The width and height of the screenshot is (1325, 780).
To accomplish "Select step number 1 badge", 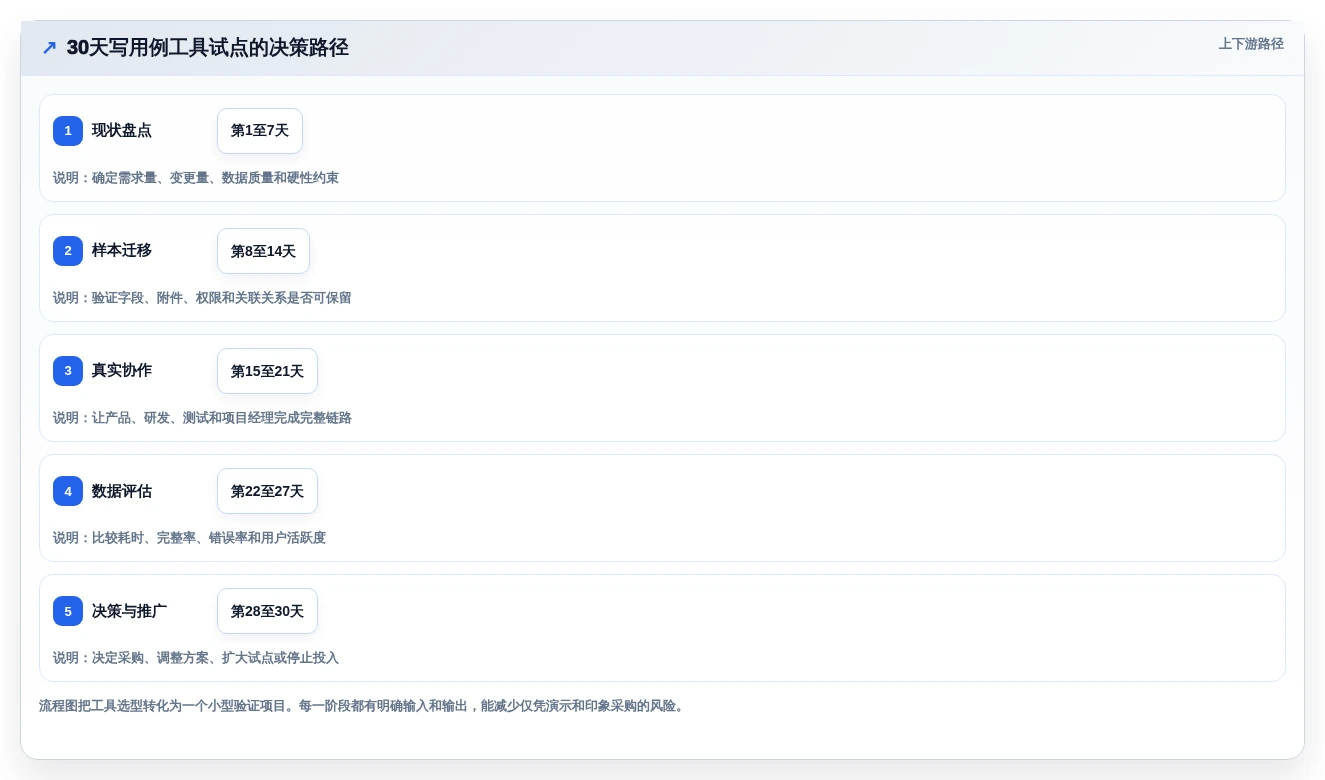I will point(68,131).
